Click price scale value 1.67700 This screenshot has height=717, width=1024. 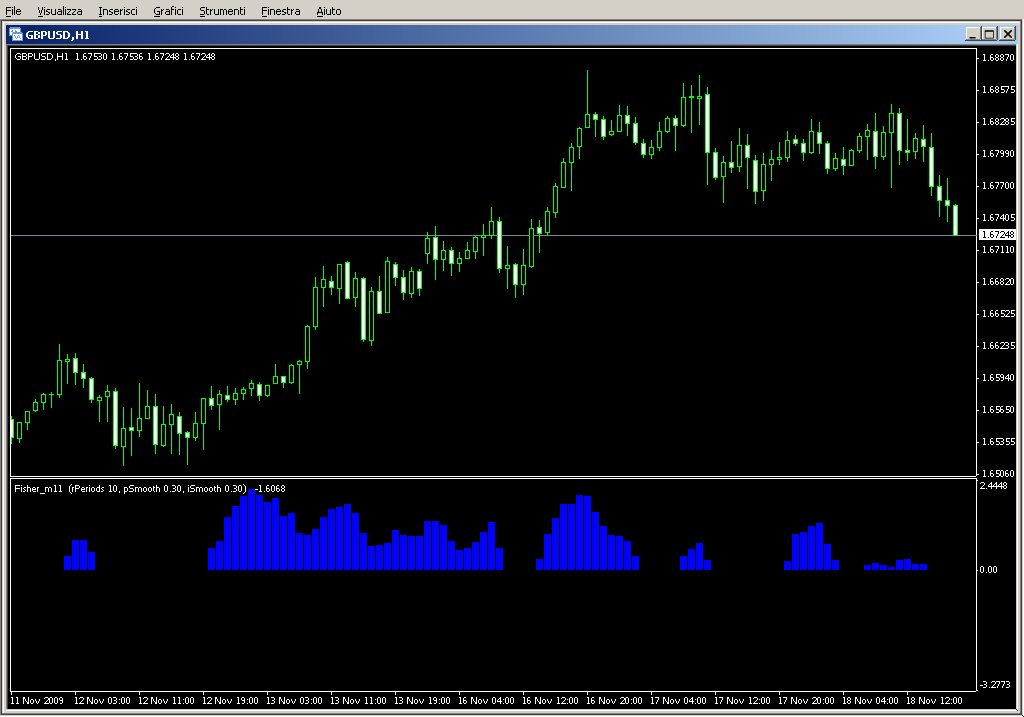click(x=999, y=185)
